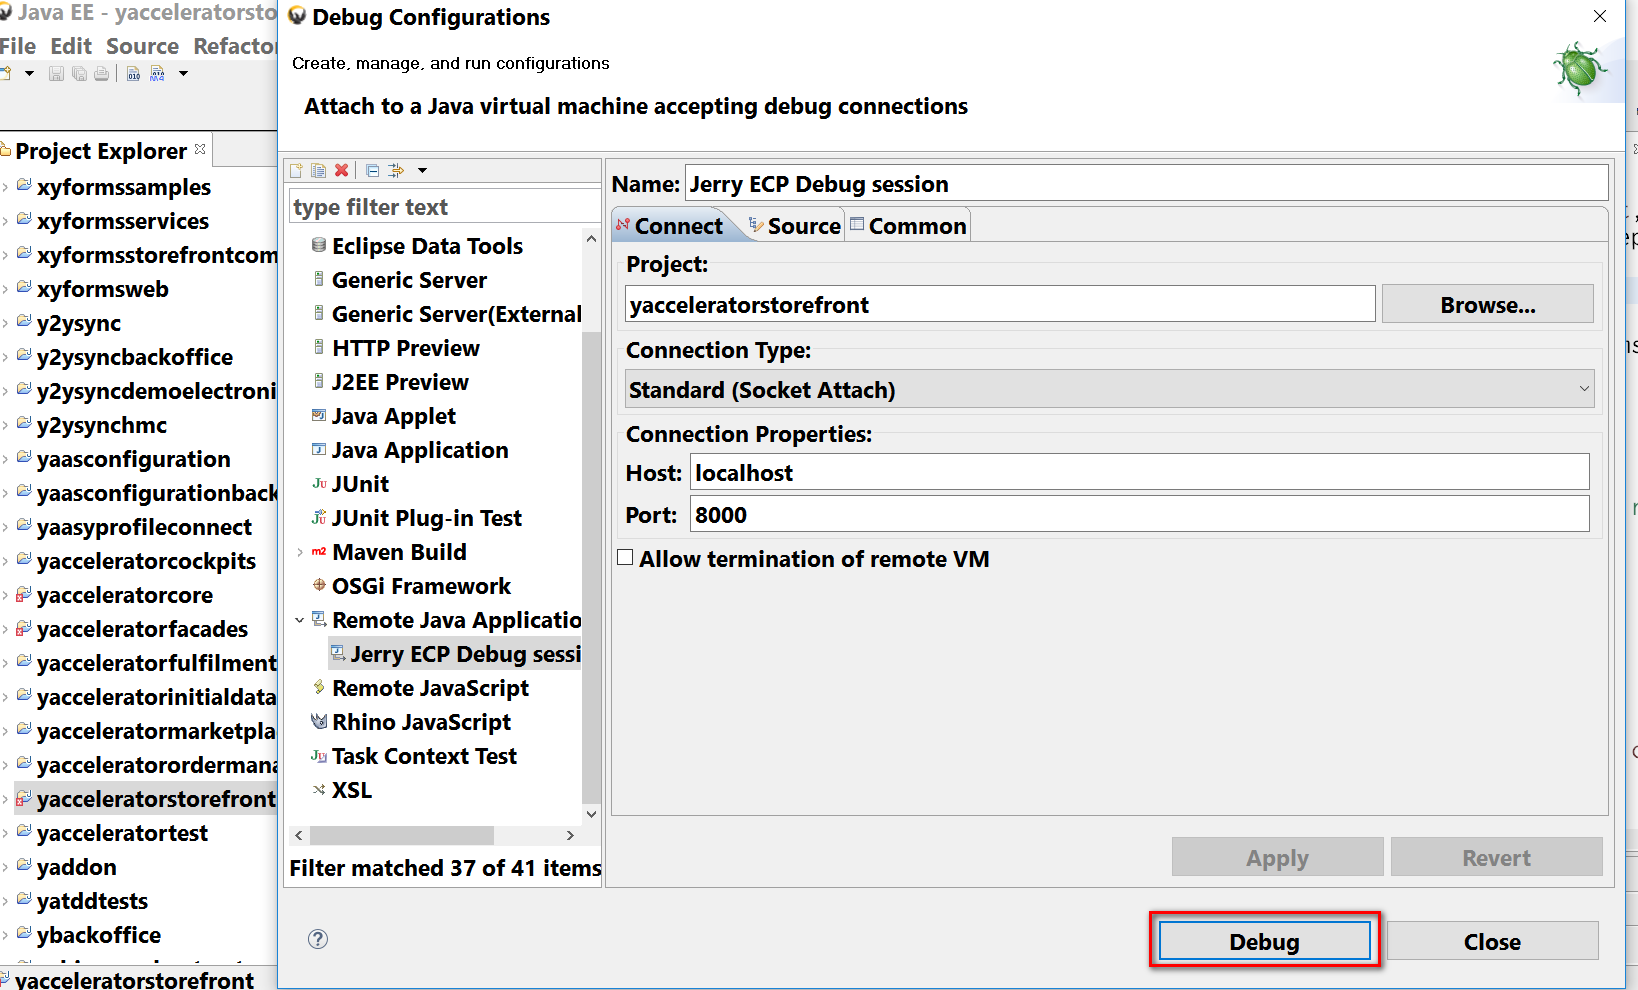Image resolution: width=1638 pixels, height=990 pixels.
Task: Open the Edit menu
Action: (71, 46)
